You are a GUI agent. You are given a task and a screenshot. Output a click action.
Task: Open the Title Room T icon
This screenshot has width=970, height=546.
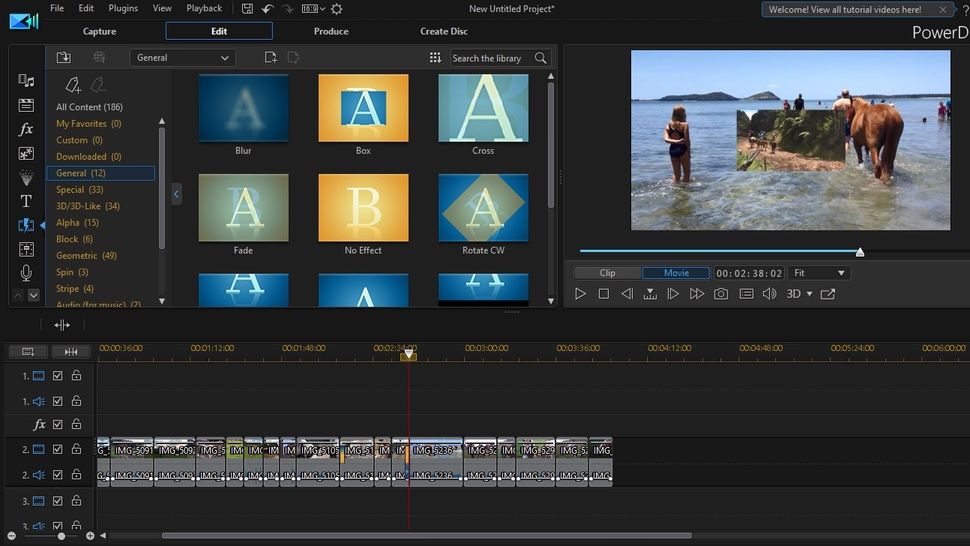[x=26, y=201]
